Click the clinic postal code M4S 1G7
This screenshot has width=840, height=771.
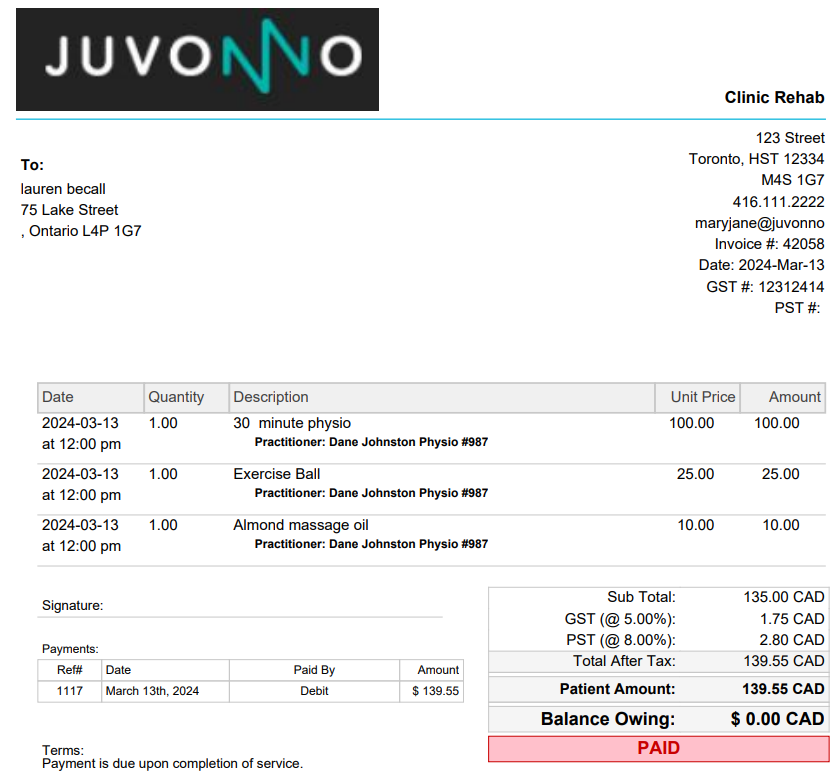(x=792, y=180)
